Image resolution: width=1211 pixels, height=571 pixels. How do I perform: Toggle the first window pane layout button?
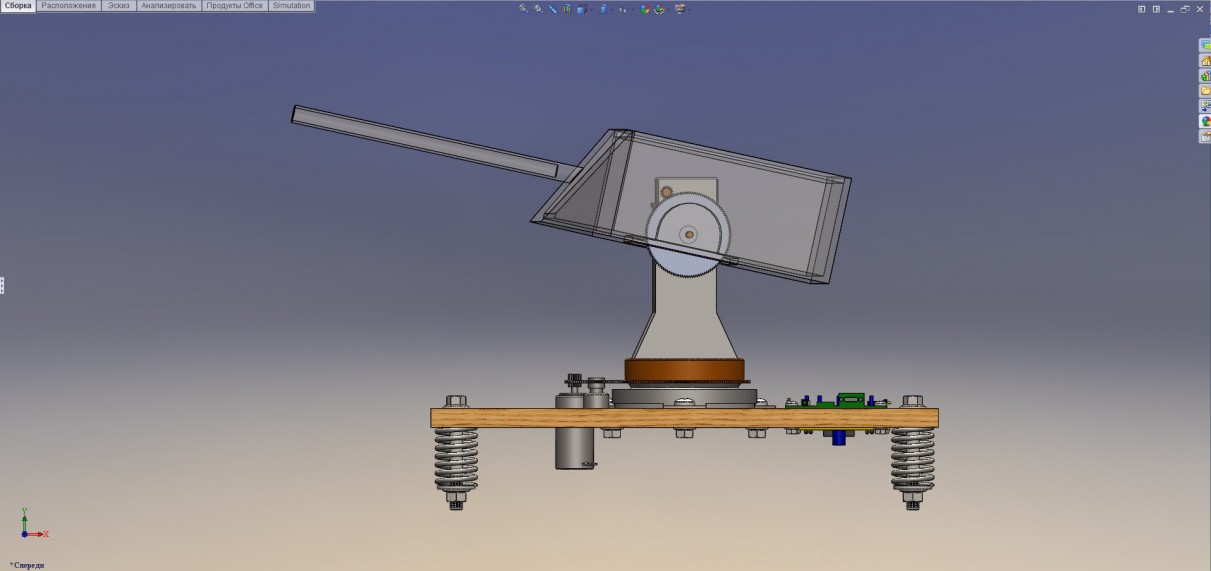1142,9
